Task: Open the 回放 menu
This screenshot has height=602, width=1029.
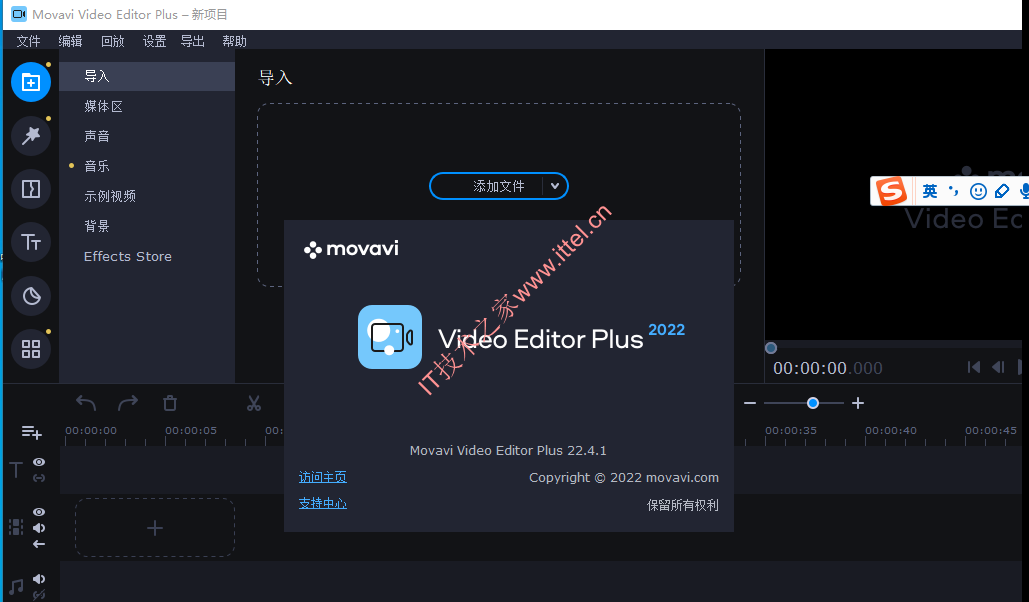Action: (112, 41)
